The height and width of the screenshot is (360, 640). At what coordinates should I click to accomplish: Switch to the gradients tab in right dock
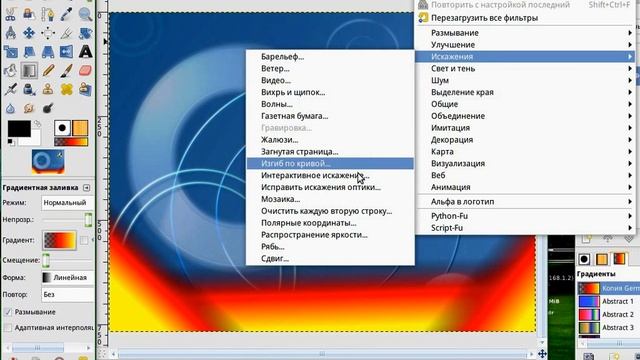point(620,259)
